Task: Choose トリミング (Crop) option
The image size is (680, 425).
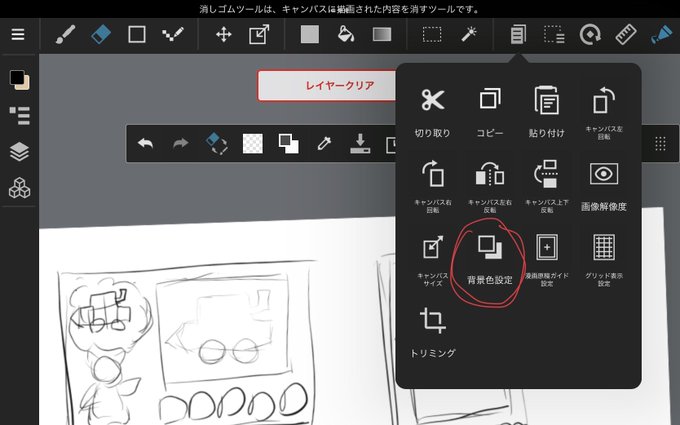Action: 432,333
